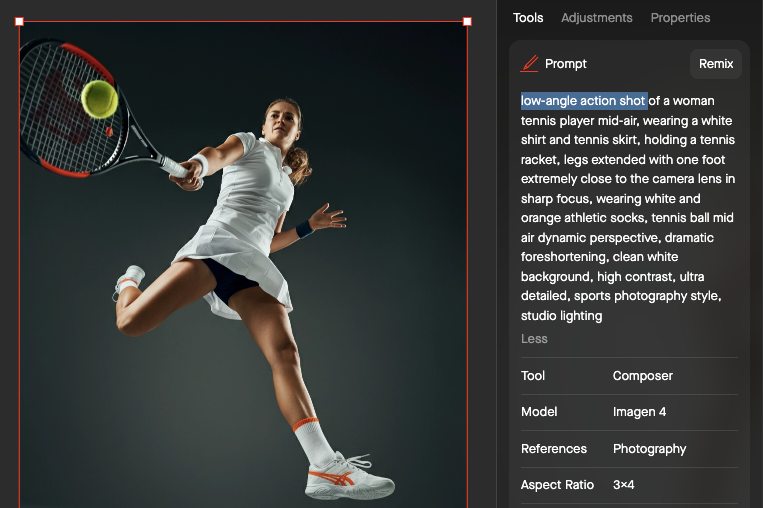Click the words 'studio lighting' in the prompt
Image resolution: width=763 pixels, height=508 pixels.
coord(561,316)
